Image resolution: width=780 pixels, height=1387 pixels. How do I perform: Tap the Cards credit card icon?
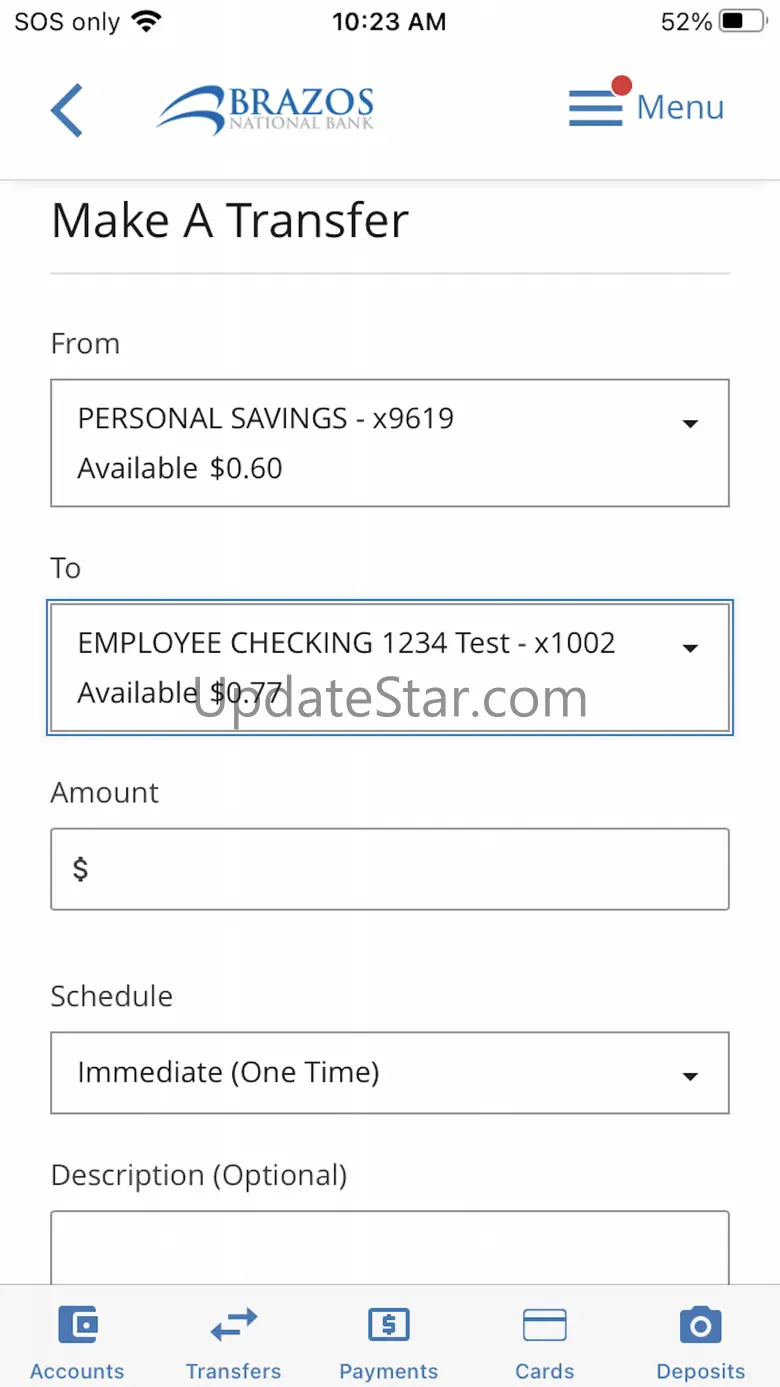[545, 1326]
